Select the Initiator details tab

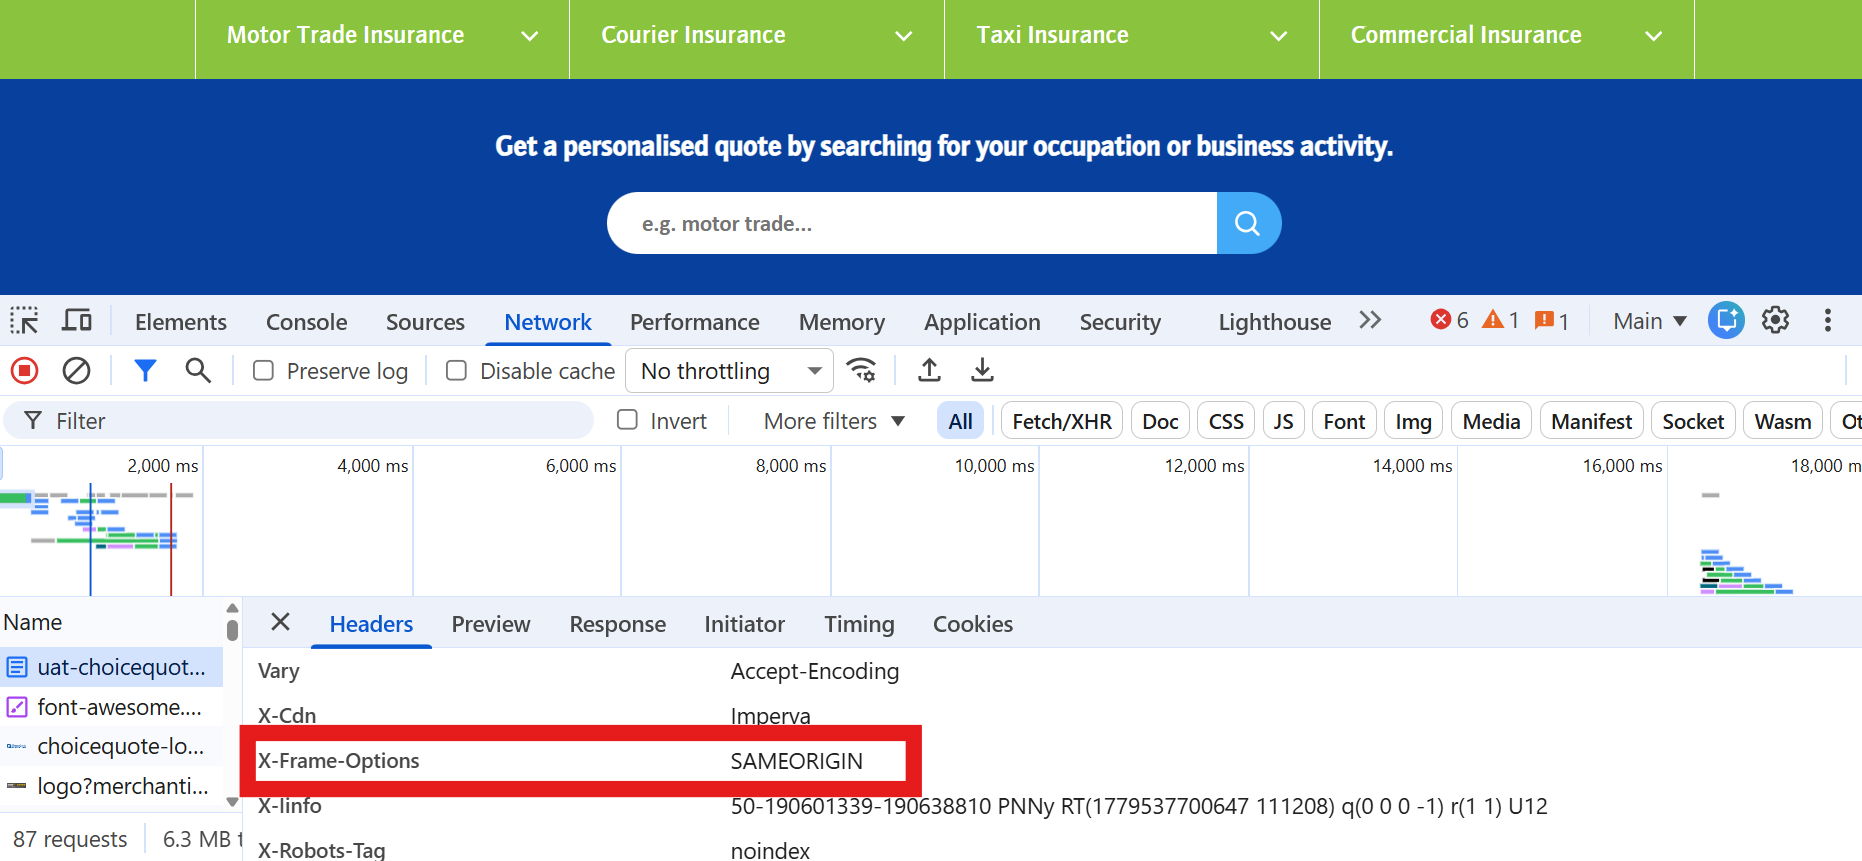[745, 624]
